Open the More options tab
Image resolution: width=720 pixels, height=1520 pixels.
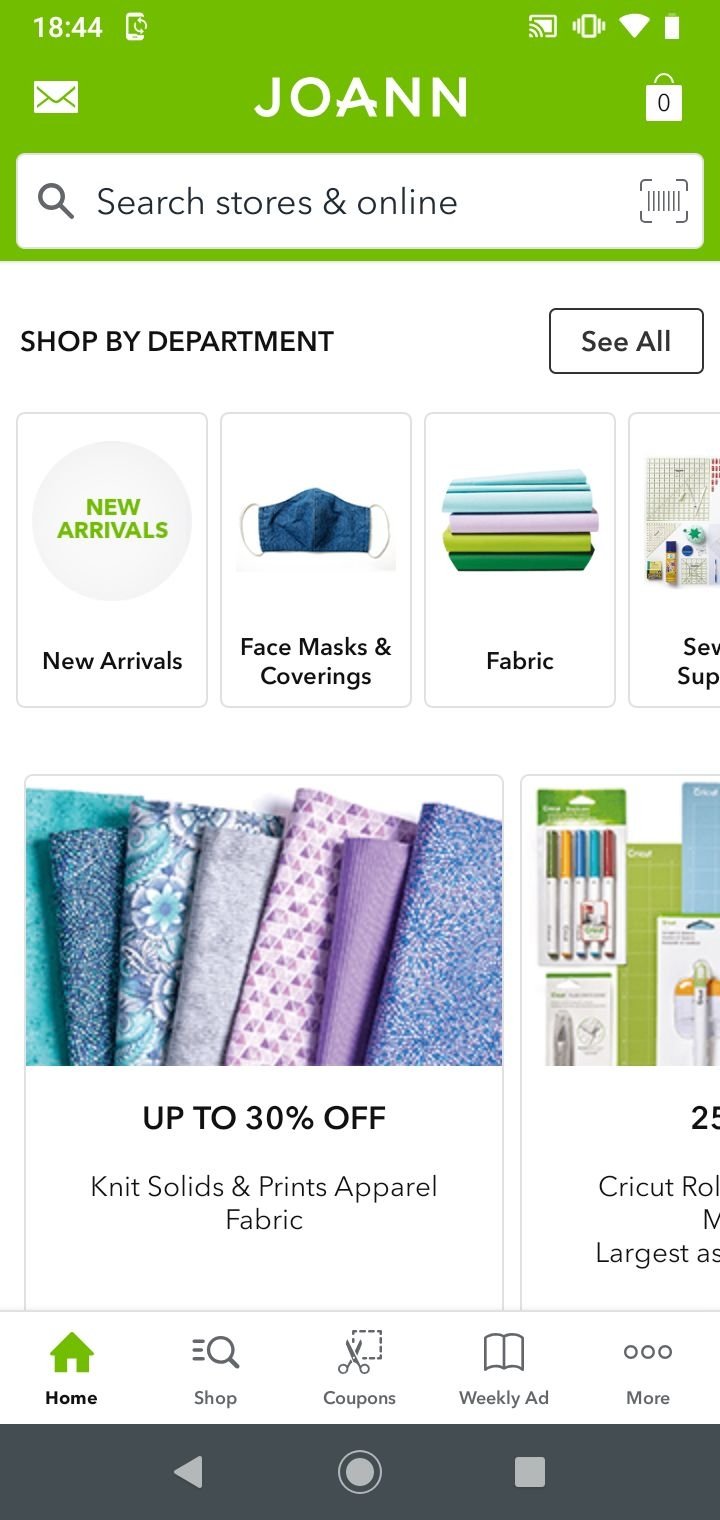[x=648, y=1369]
